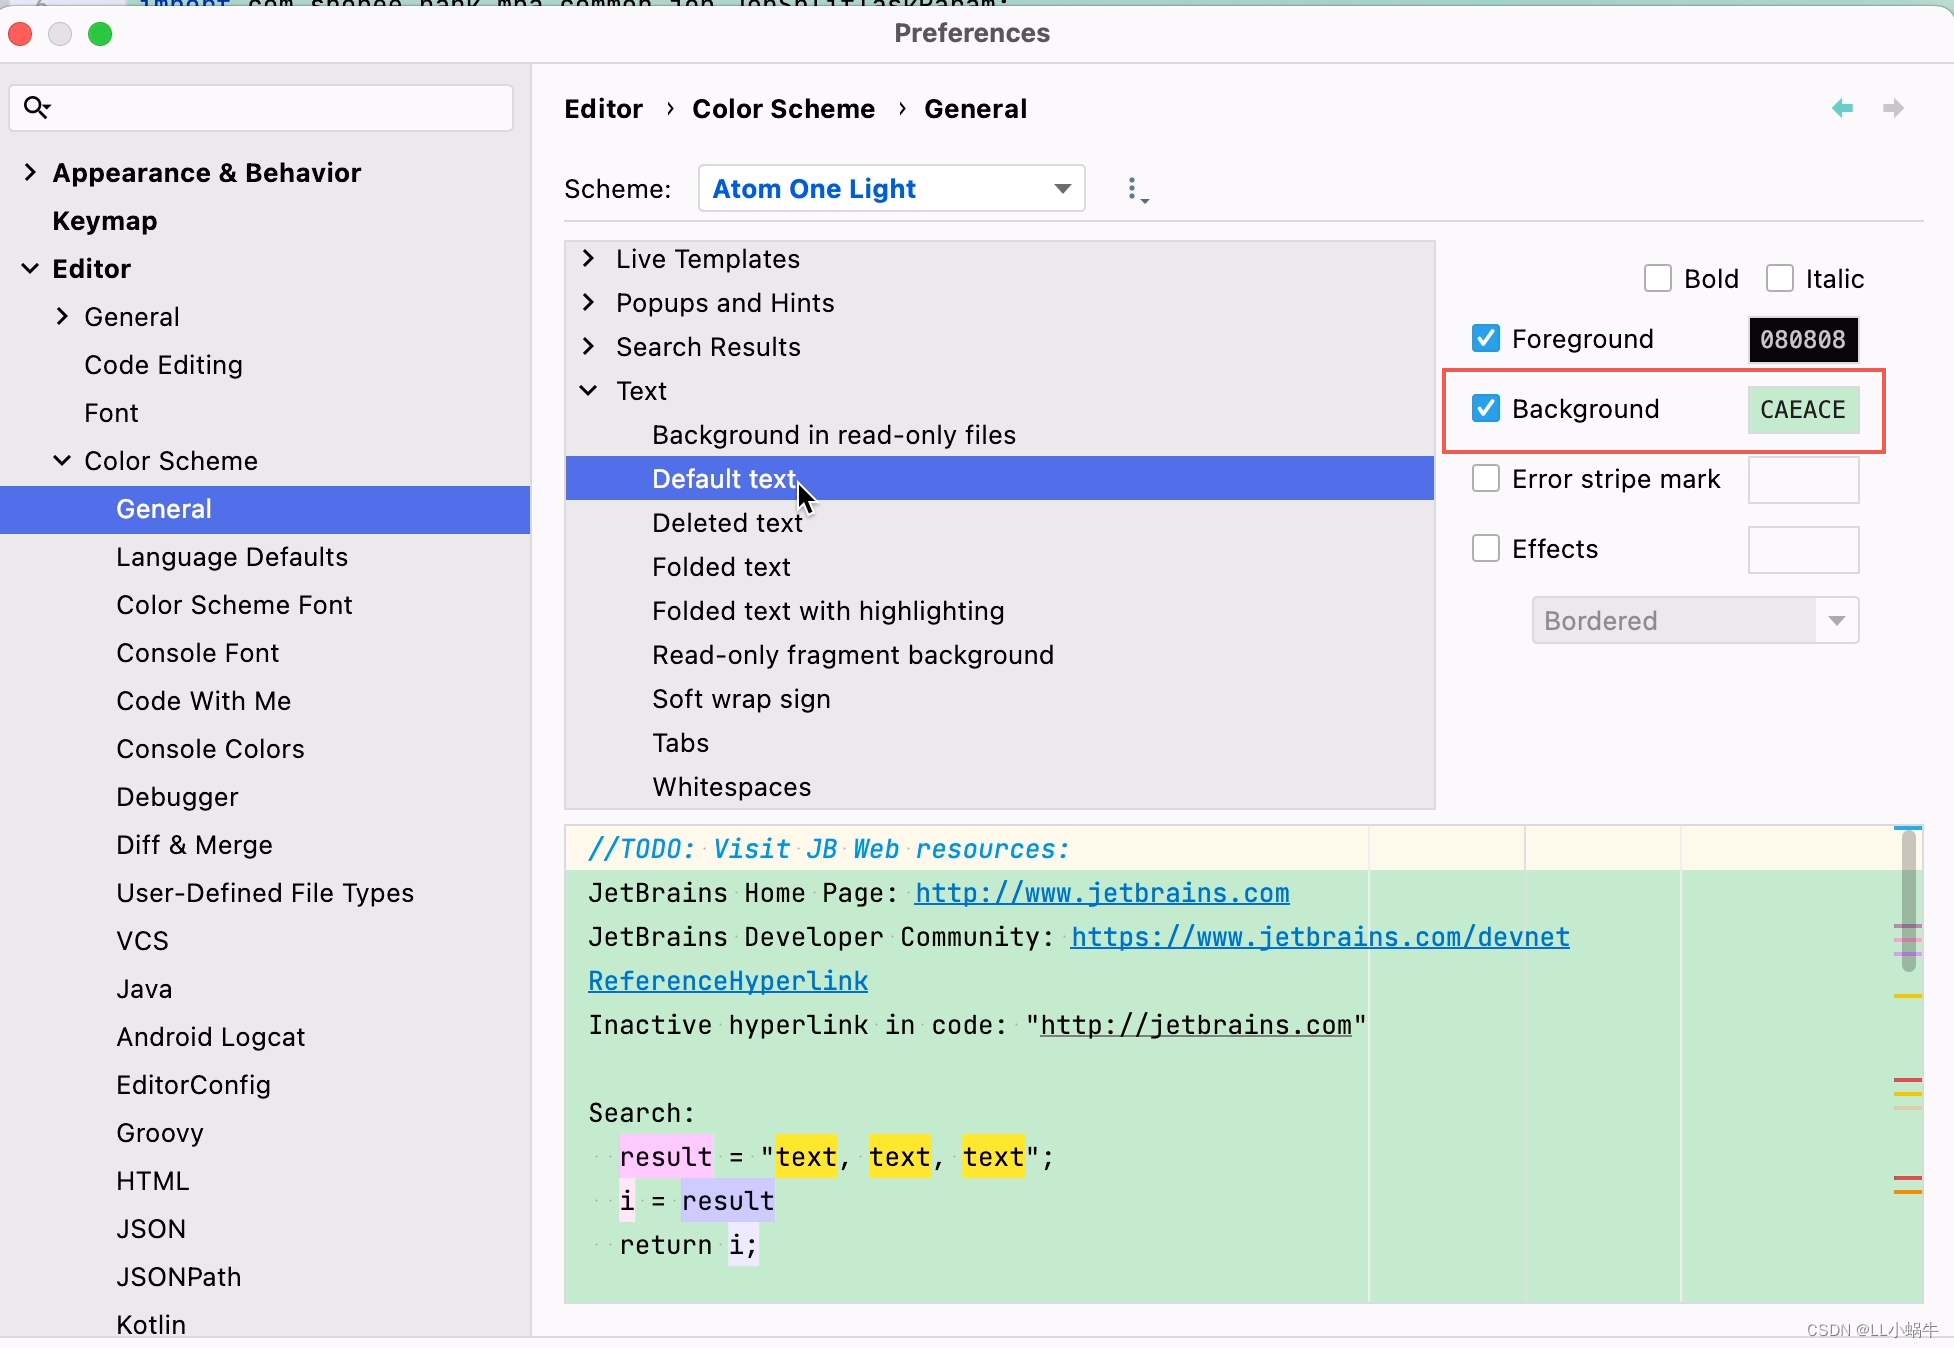Uncheck the Background checkbox
This screenshot has width=1954, height=1348.
point(1486,409)
